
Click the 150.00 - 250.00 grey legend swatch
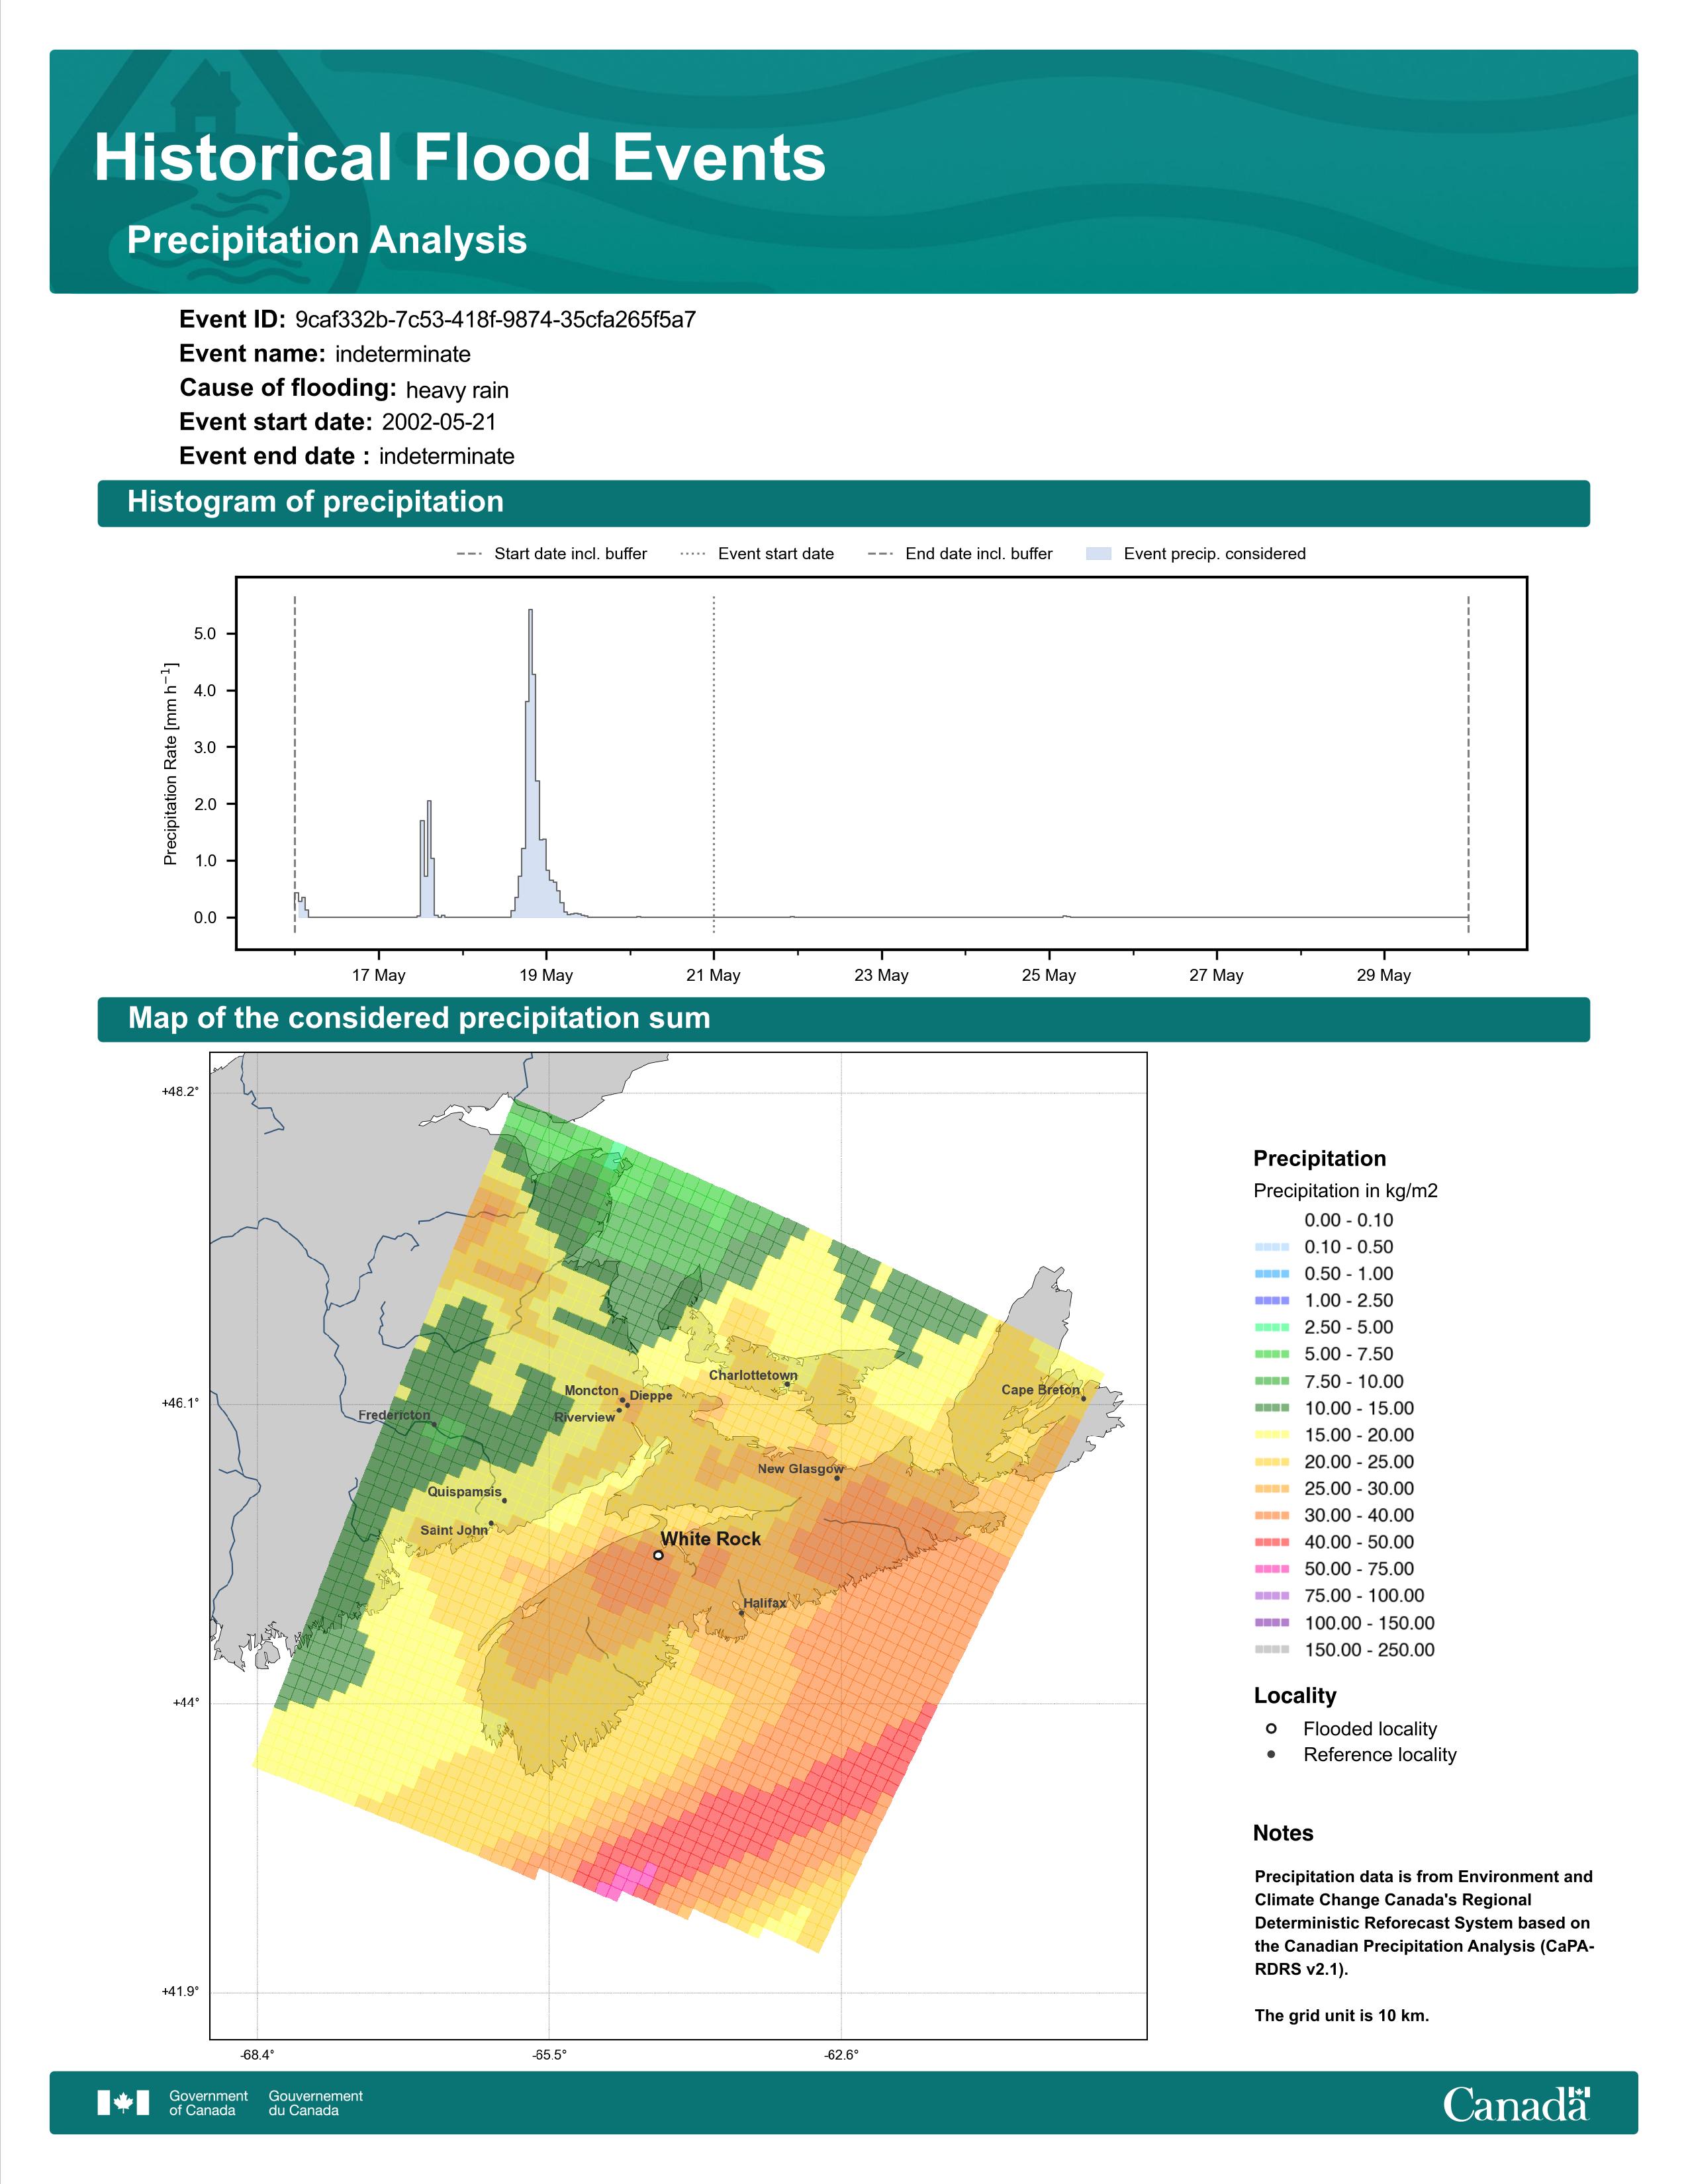coord(1272,1650)
